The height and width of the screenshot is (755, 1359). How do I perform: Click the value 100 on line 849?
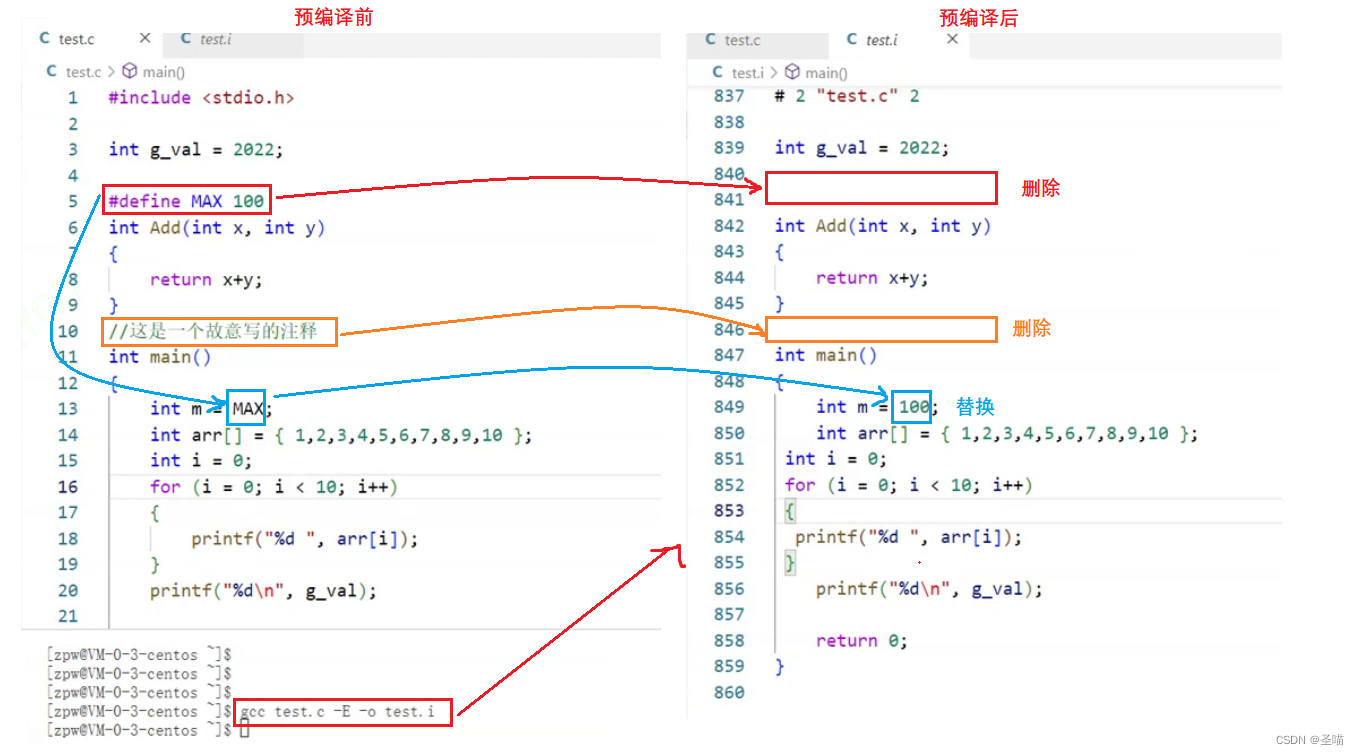(913, 407)
